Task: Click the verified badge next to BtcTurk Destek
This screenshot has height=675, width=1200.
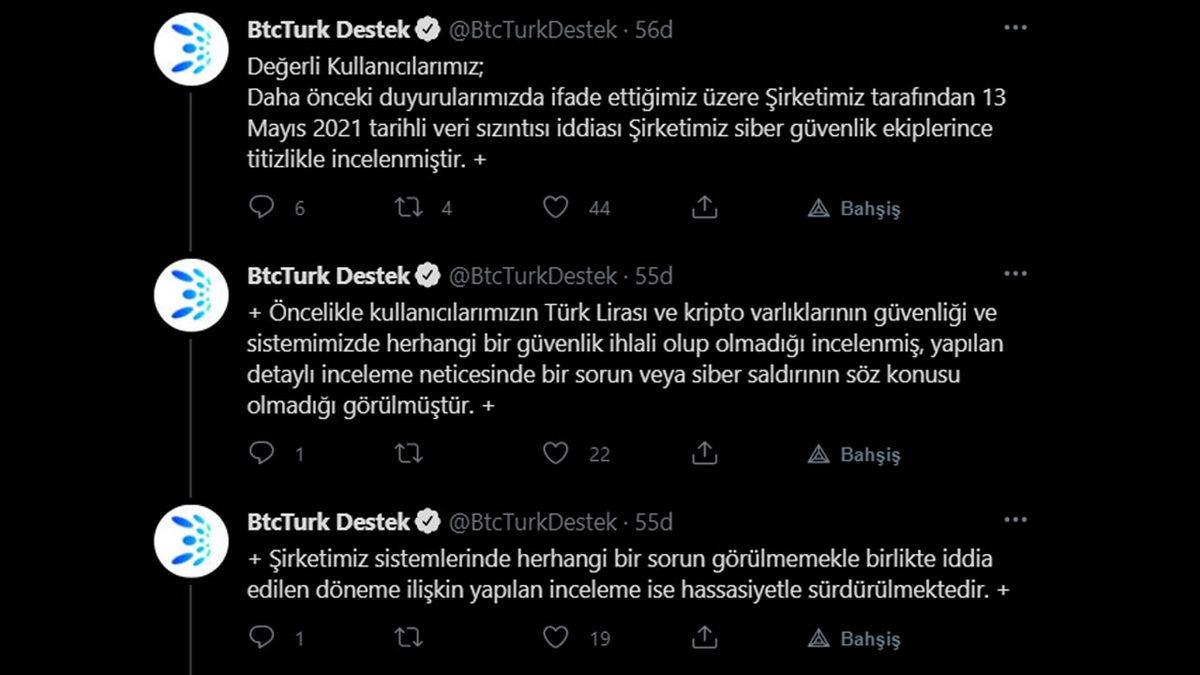Action: click(428, 30)
